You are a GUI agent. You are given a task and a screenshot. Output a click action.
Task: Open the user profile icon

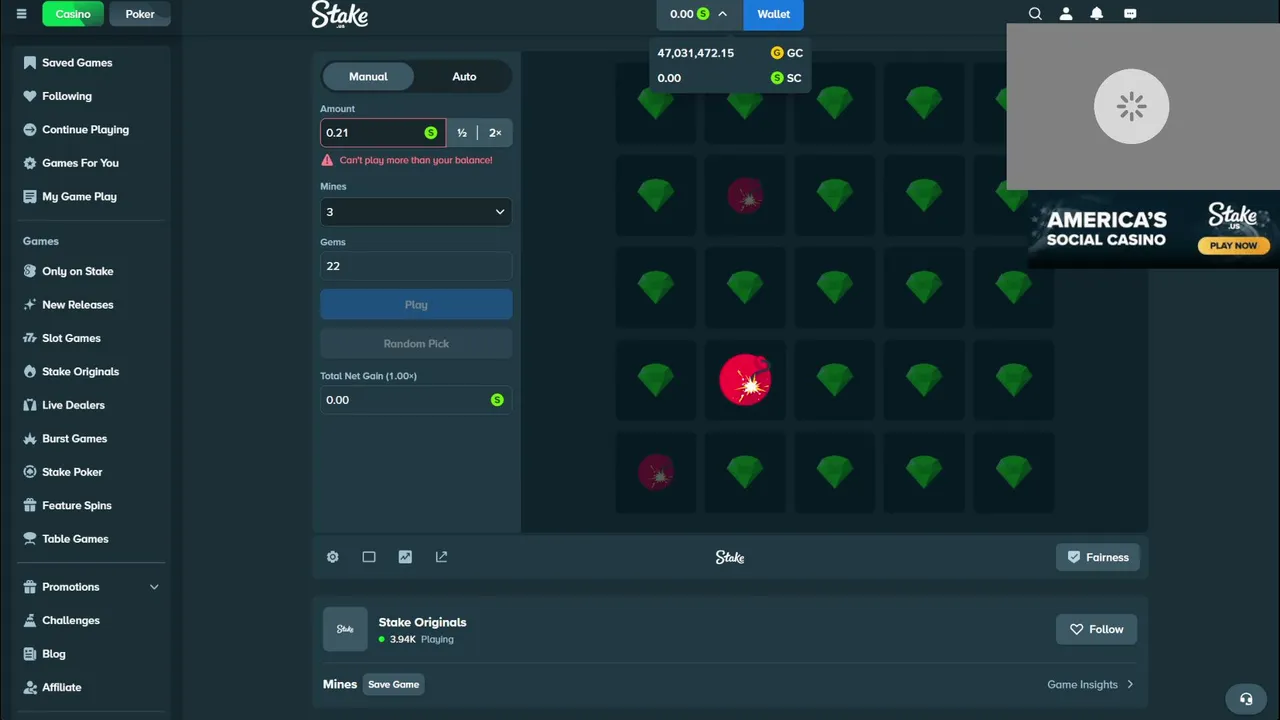(x=1066, y=14)
